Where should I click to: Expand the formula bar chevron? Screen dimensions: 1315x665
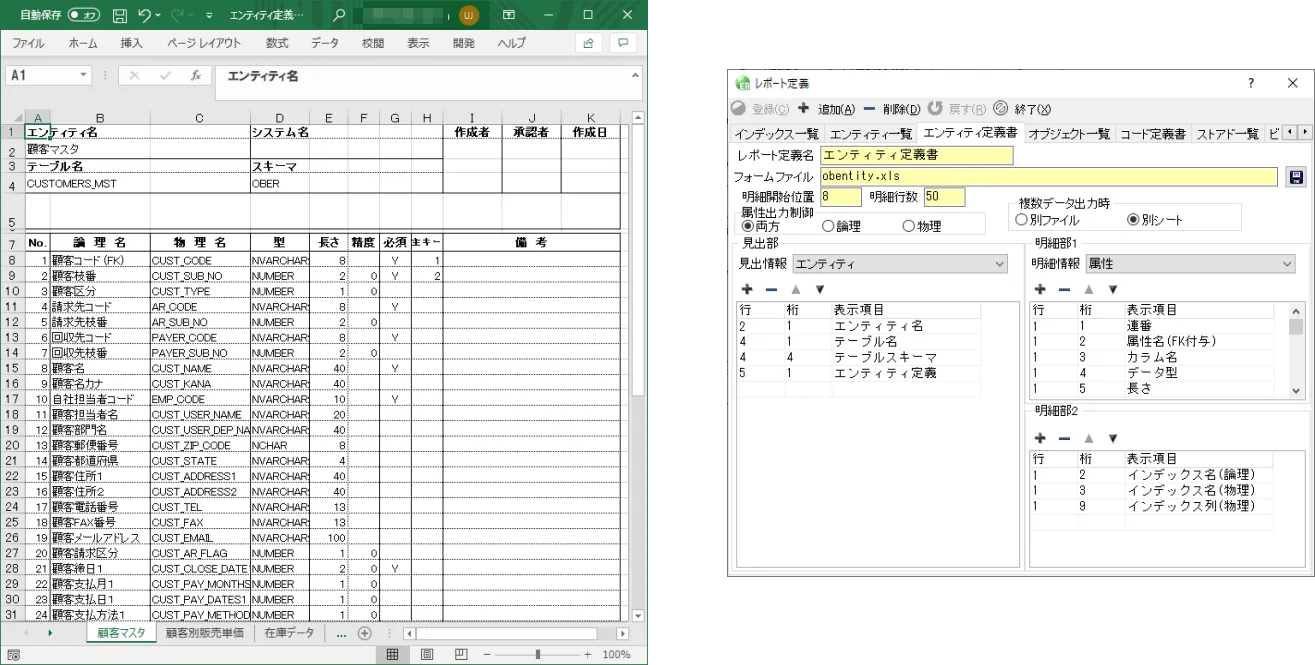tap(634, 75)
